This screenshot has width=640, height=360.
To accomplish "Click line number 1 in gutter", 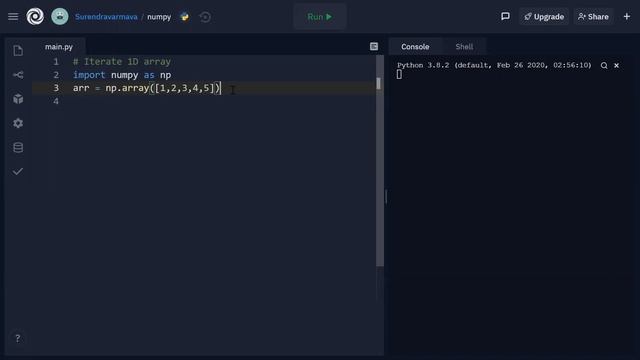I will click(x=56, y=62).
